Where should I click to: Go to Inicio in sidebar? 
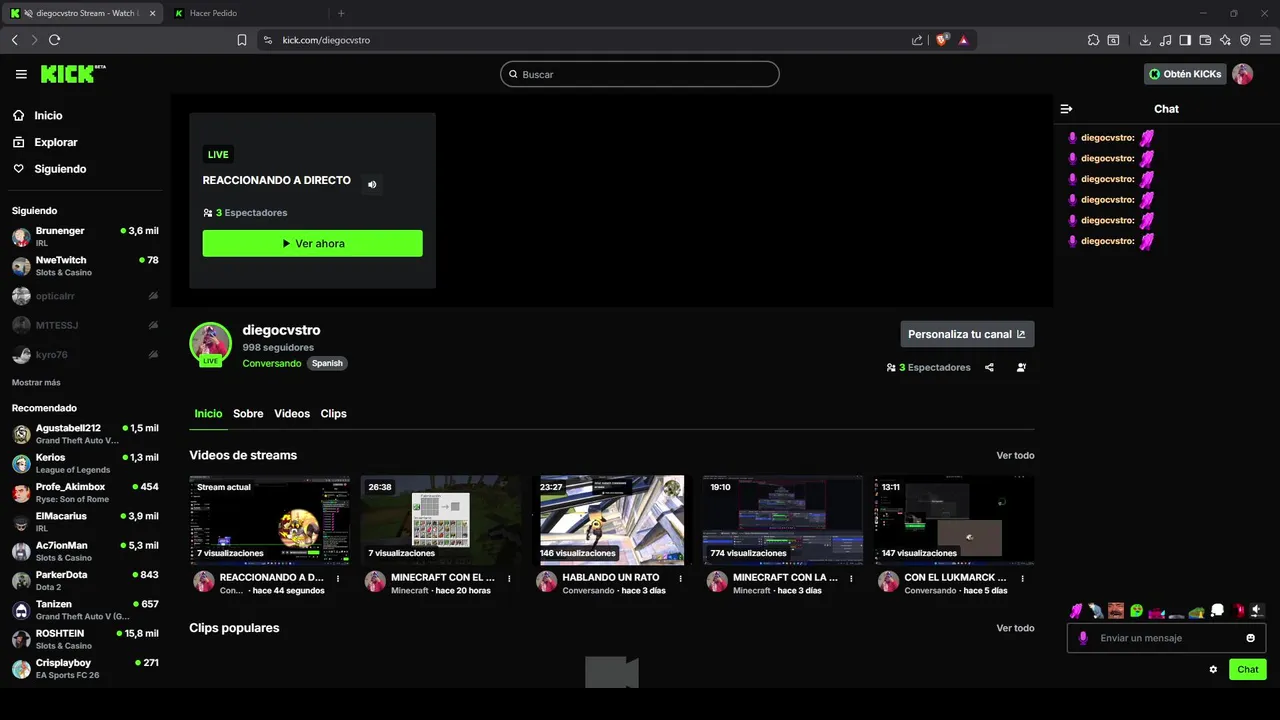click(x=48, y=116)
